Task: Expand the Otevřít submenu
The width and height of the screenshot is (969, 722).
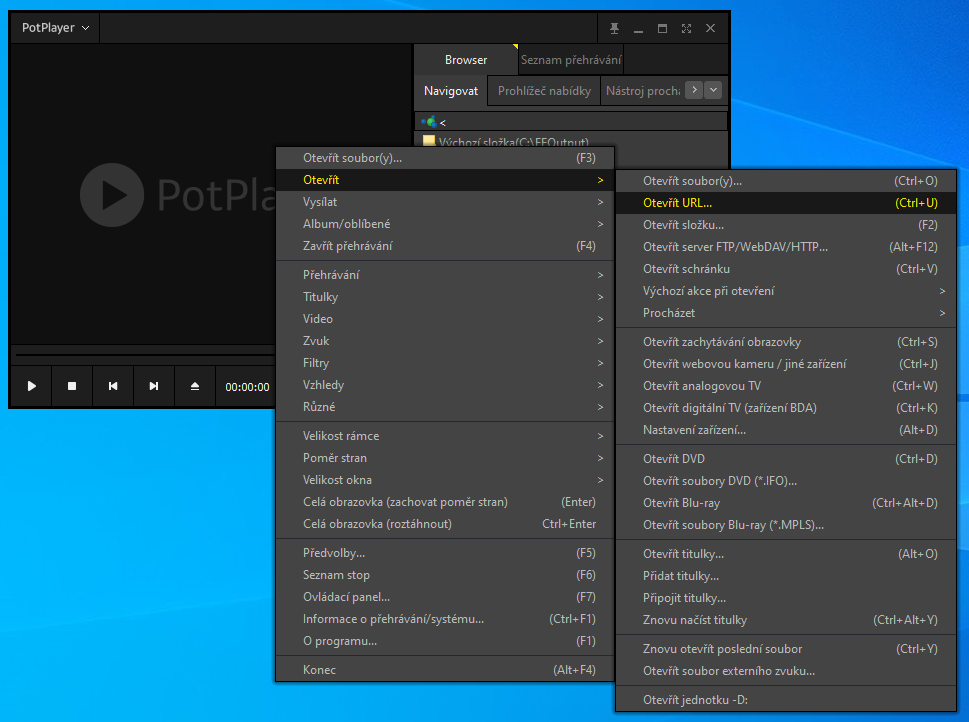Action: pyautogui.click(x=445, y=180)
